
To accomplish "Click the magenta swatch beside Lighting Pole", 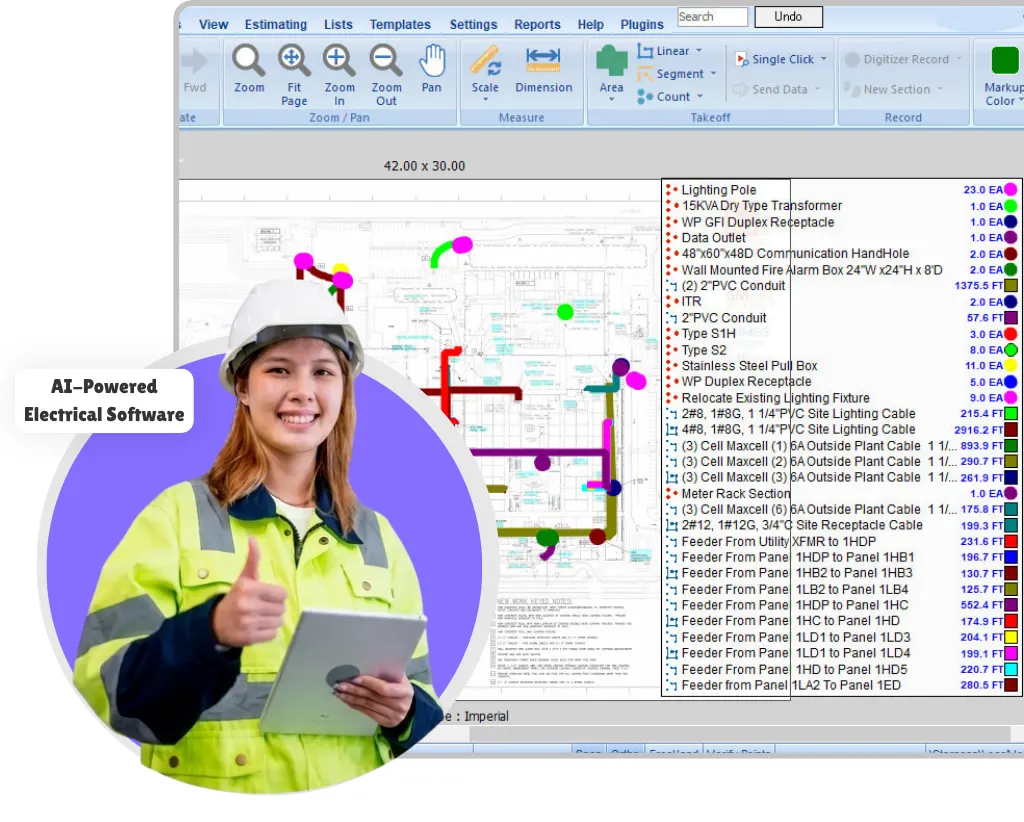I will tap(1011, 190).
